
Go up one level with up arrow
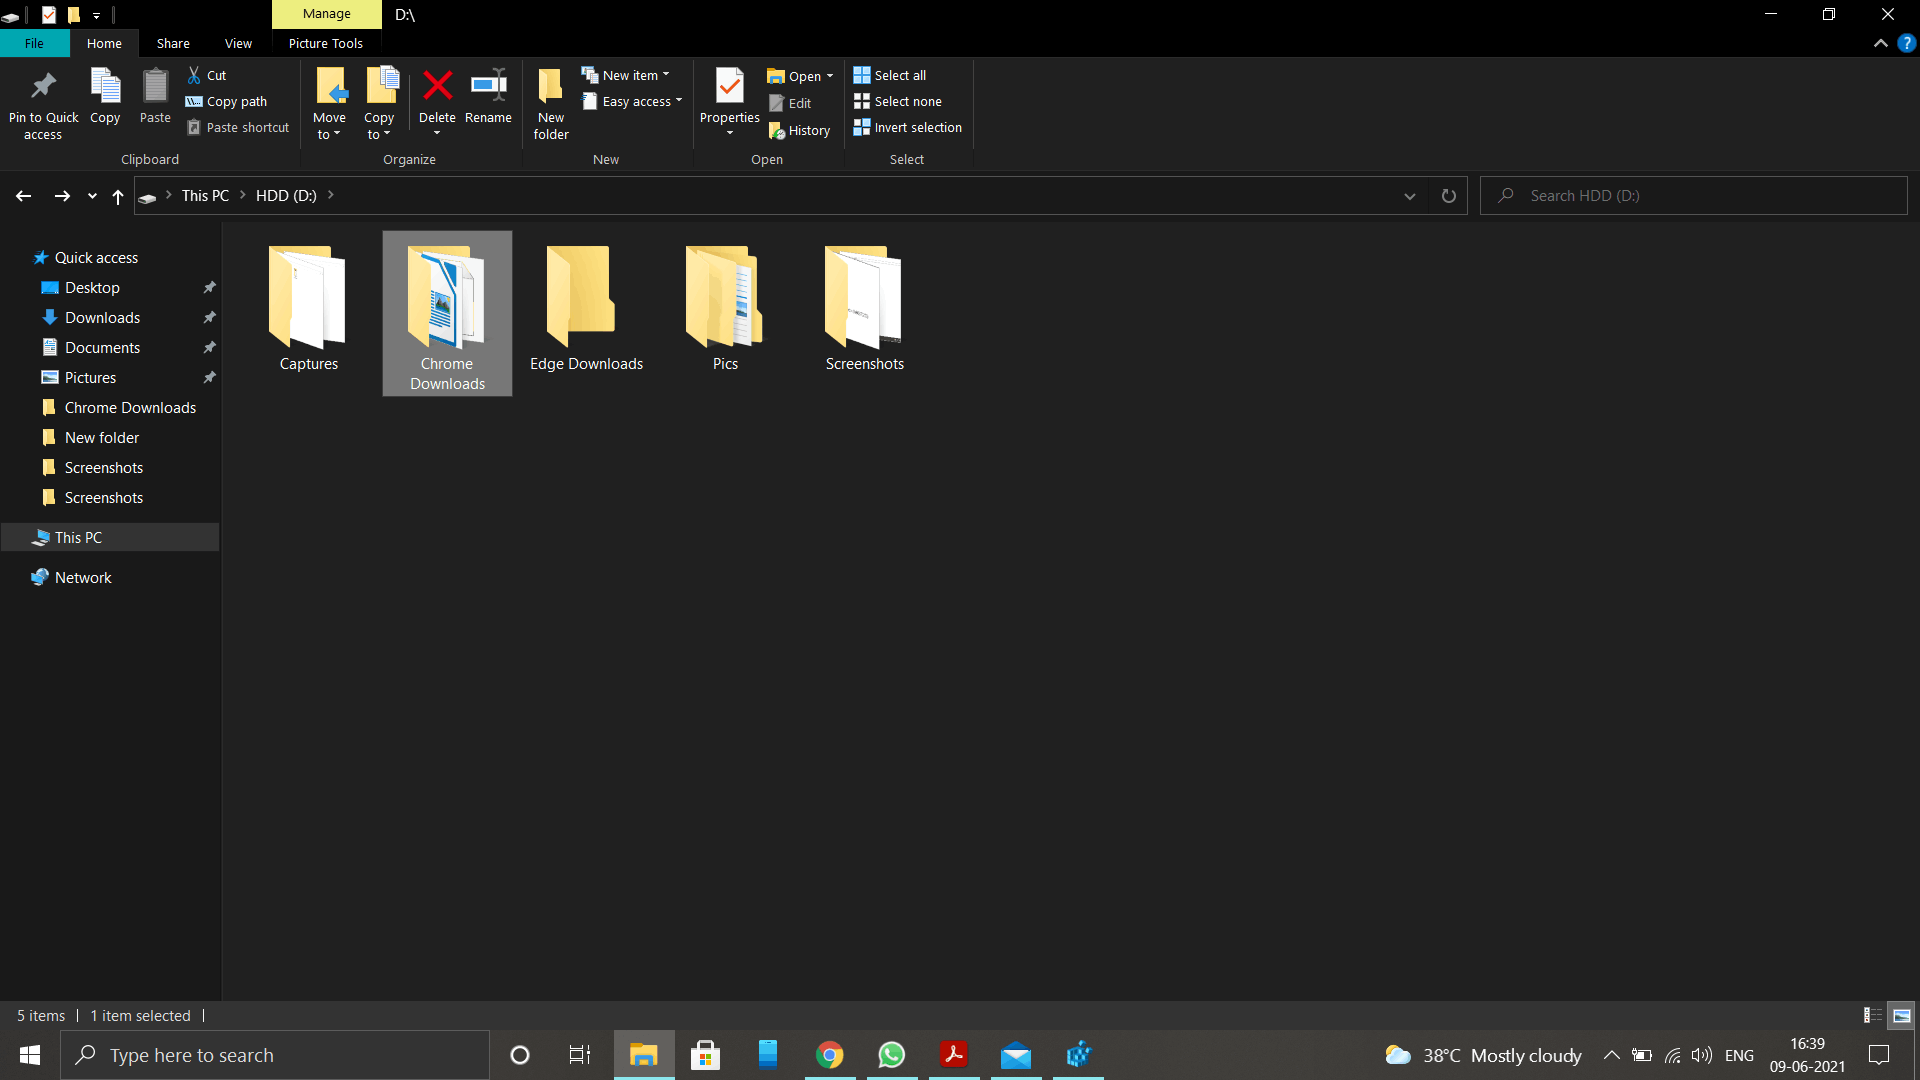(118, 196)
